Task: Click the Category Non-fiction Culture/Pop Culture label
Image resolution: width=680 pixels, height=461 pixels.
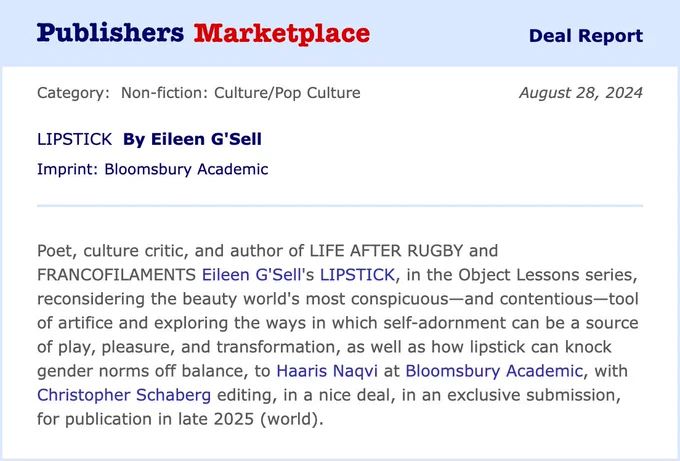Action: [x=199, y=93]
